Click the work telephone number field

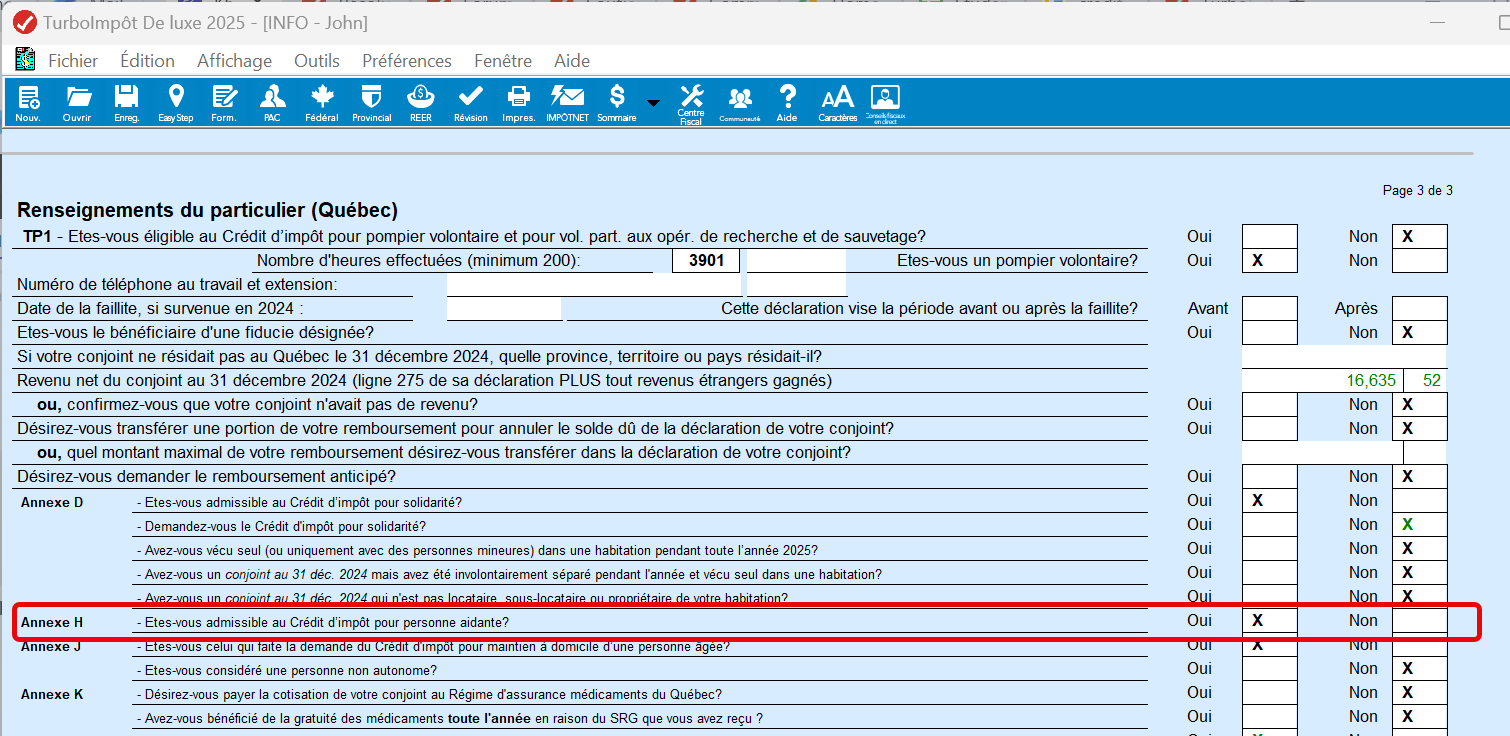pos(580,285)
